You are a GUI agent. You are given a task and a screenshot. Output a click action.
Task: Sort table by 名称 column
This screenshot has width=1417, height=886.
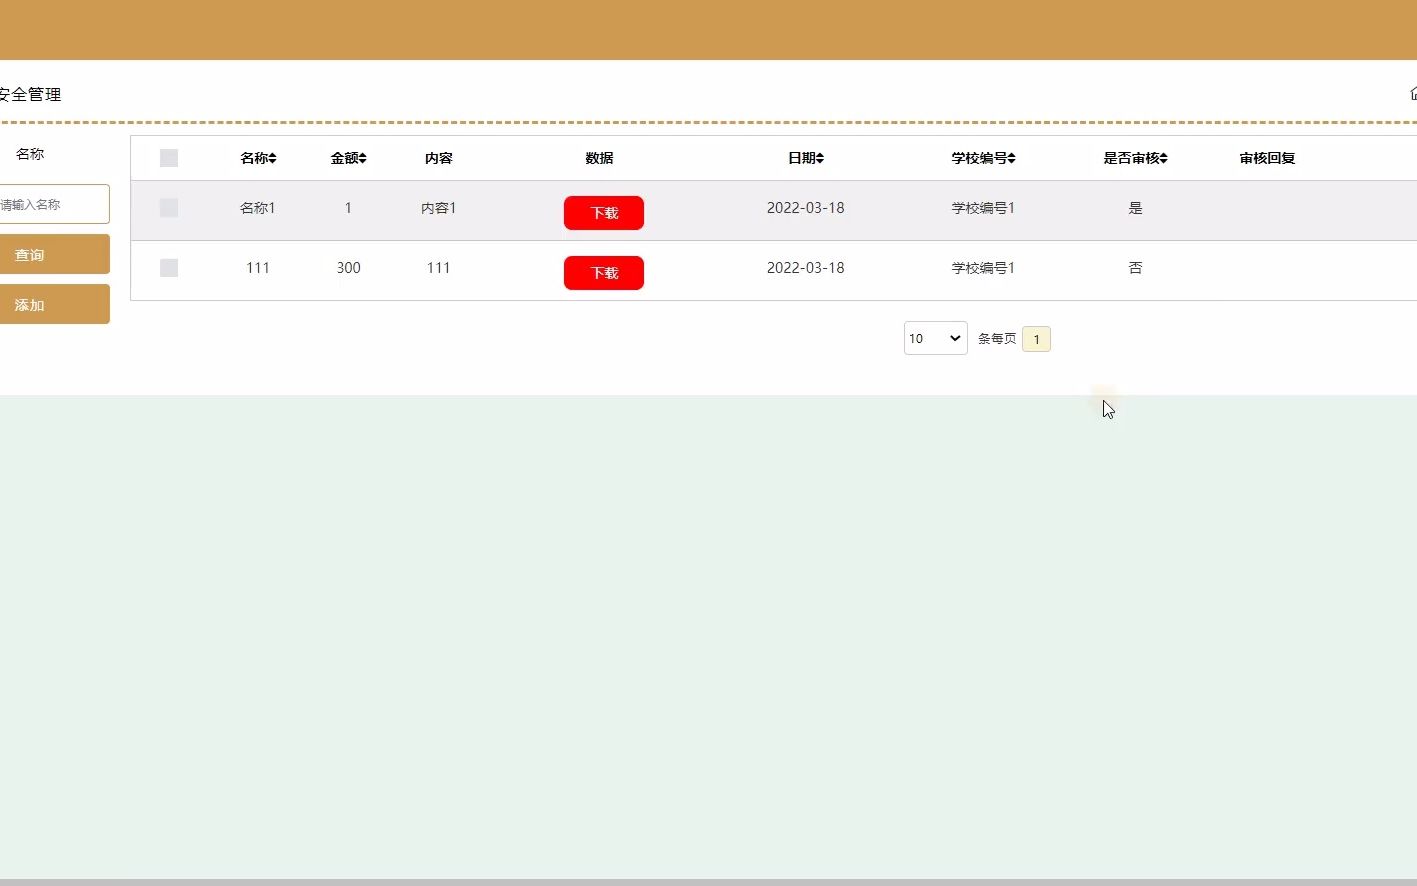(258, 158)
